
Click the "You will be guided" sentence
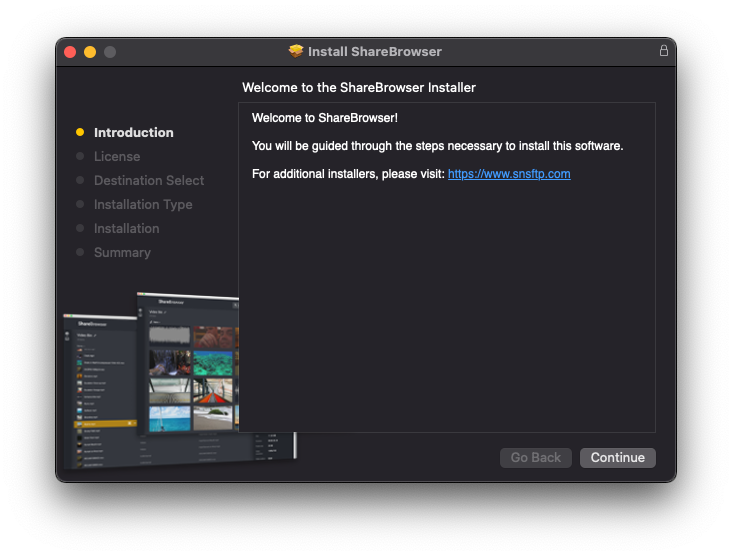[x=437, y=146]
